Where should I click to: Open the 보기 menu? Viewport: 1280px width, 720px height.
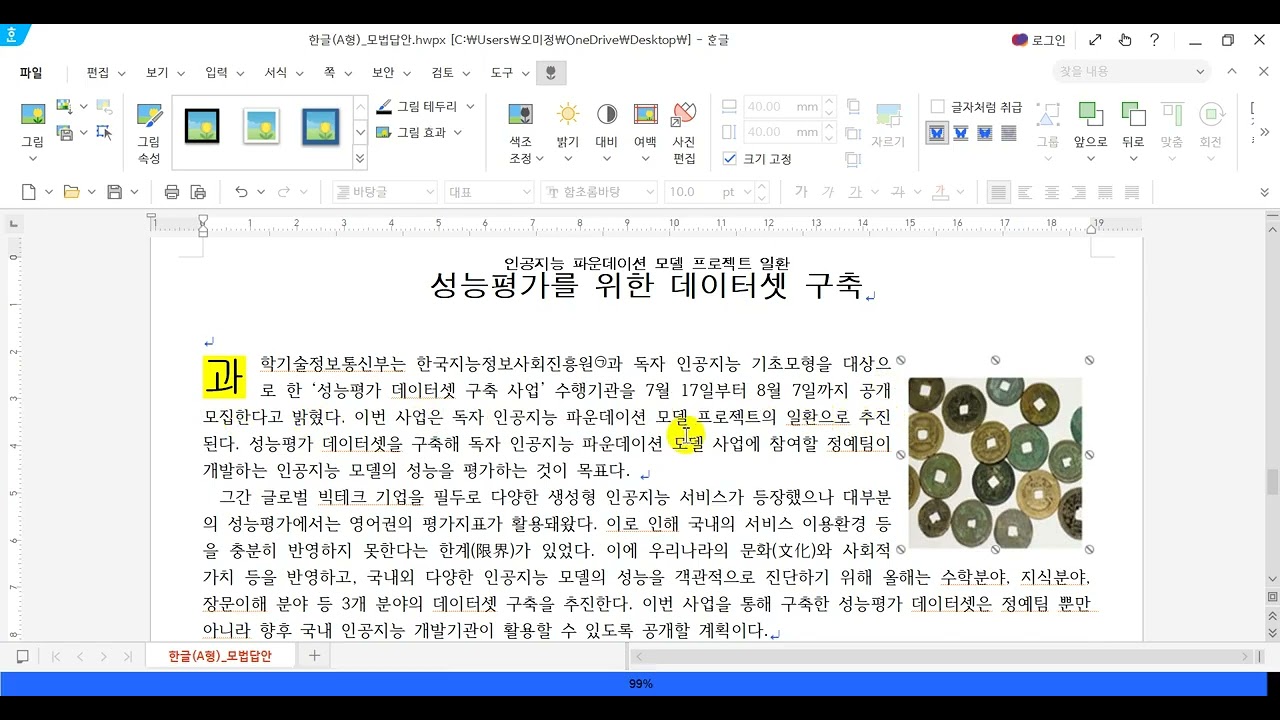(x=165, y=73)
